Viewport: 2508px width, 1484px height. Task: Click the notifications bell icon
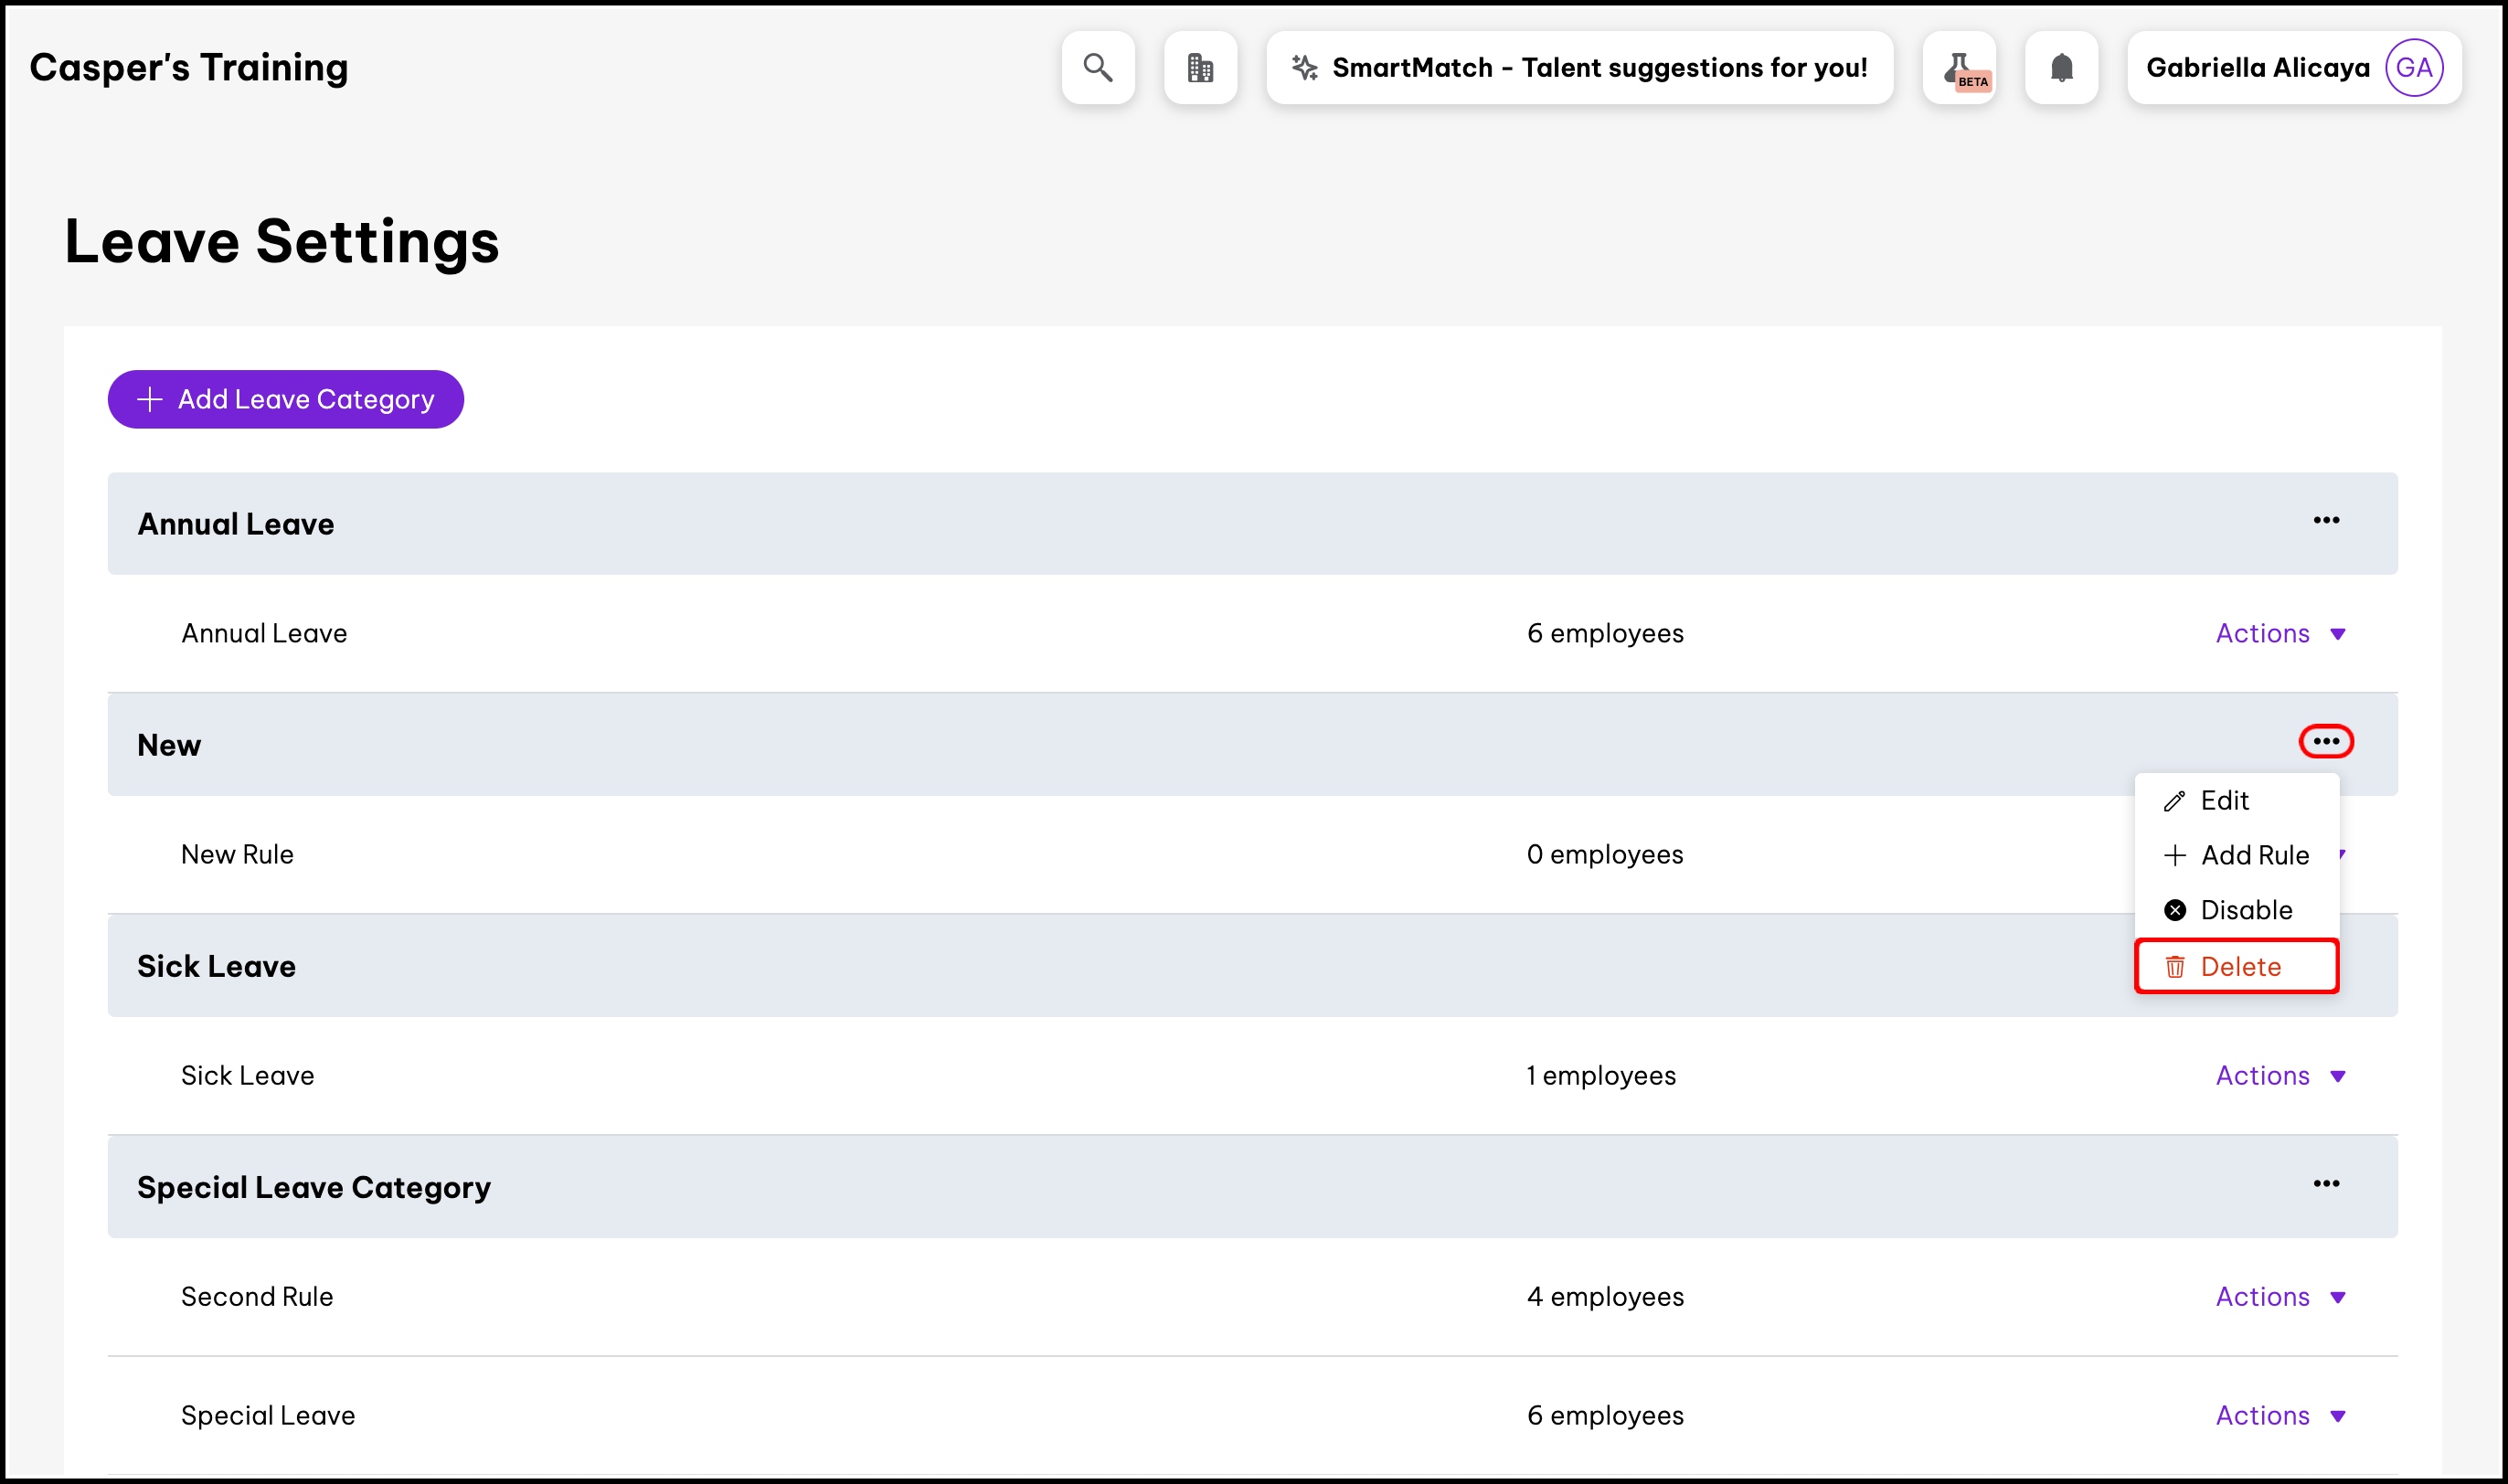click(2061, 67)
